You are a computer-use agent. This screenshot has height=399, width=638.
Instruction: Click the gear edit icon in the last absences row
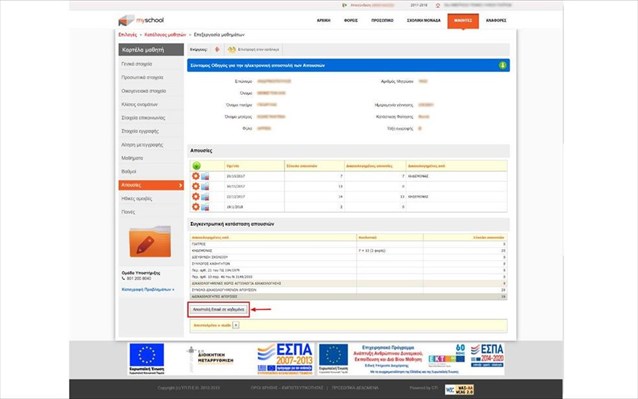(x=196, y=207)
